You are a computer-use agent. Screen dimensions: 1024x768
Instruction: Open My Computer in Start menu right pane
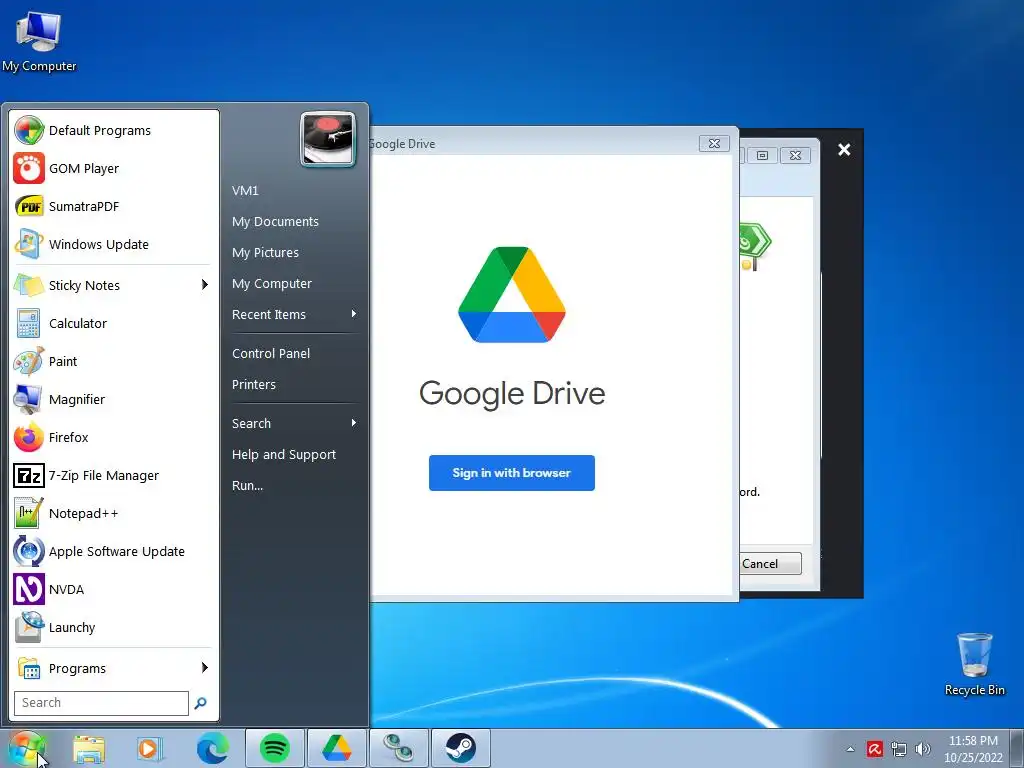(x=272, y=283)
